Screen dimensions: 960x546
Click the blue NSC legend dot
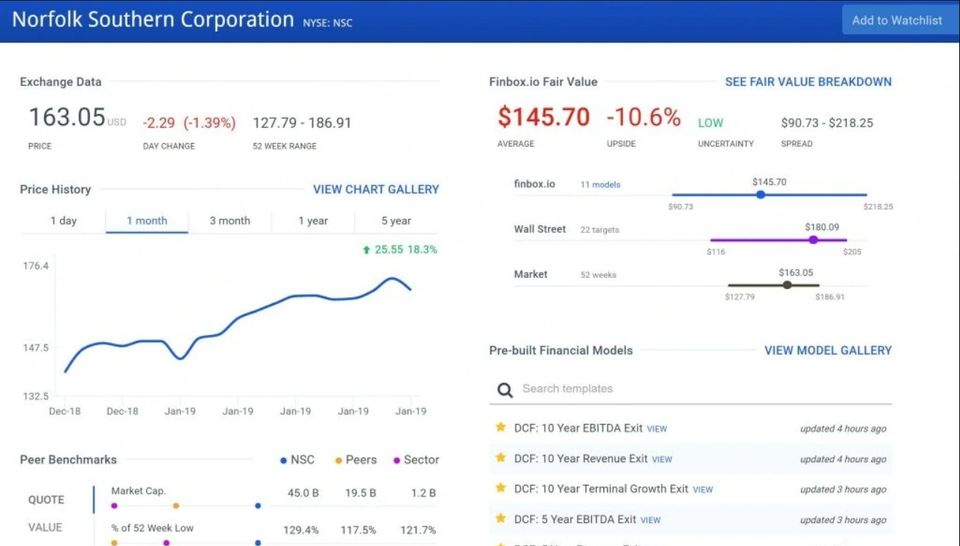coord(283,460)
